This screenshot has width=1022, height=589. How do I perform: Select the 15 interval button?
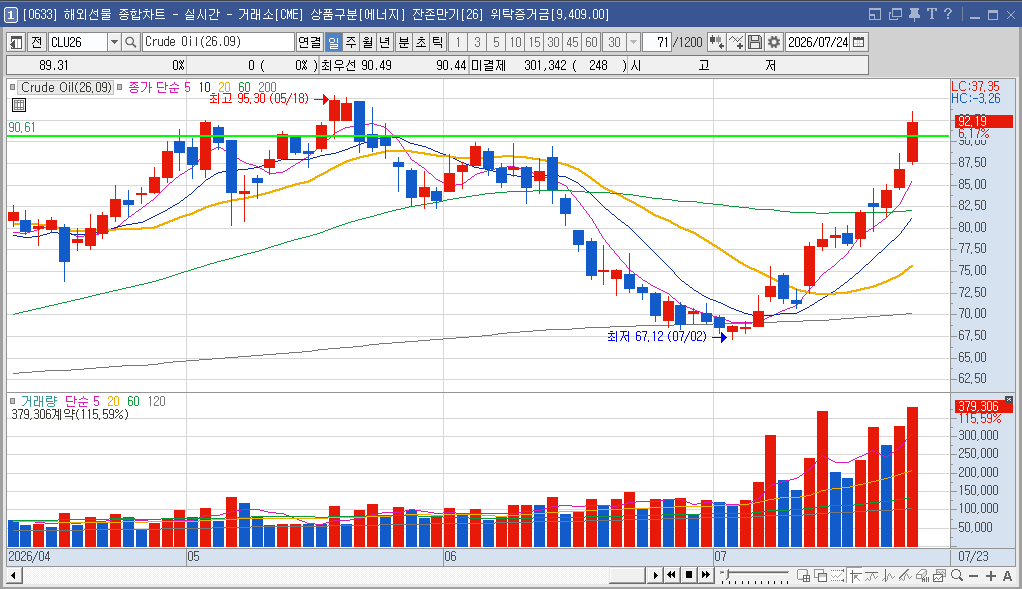click(534, 42)
